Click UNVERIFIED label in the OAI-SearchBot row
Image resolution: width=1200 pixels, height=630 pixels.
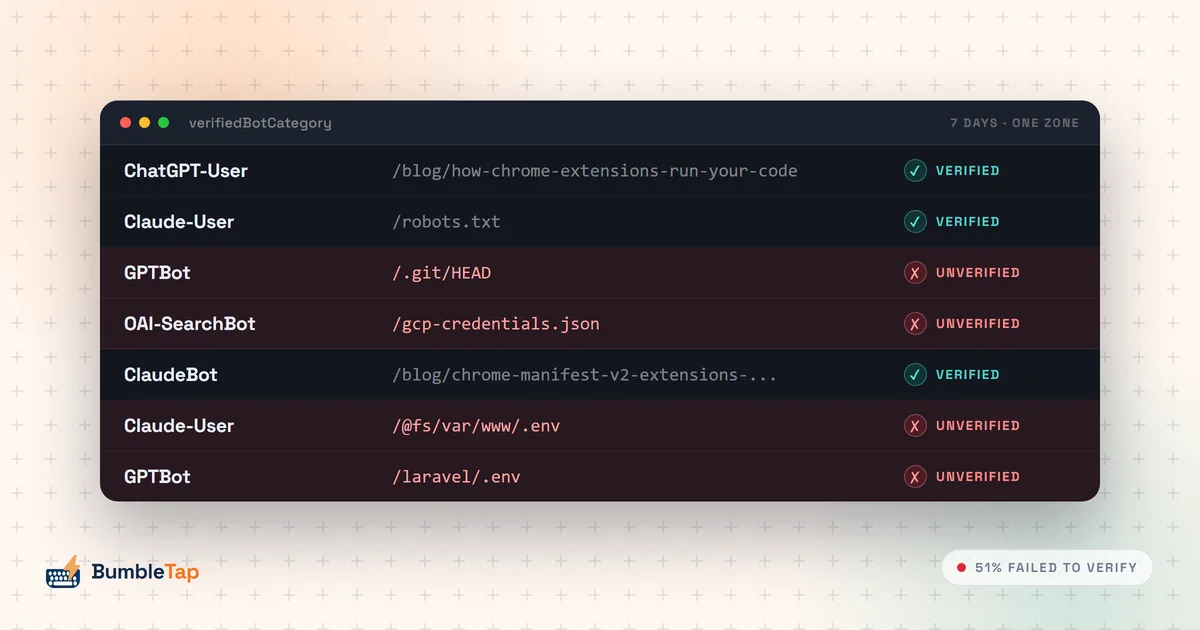[x=978, y=324]
